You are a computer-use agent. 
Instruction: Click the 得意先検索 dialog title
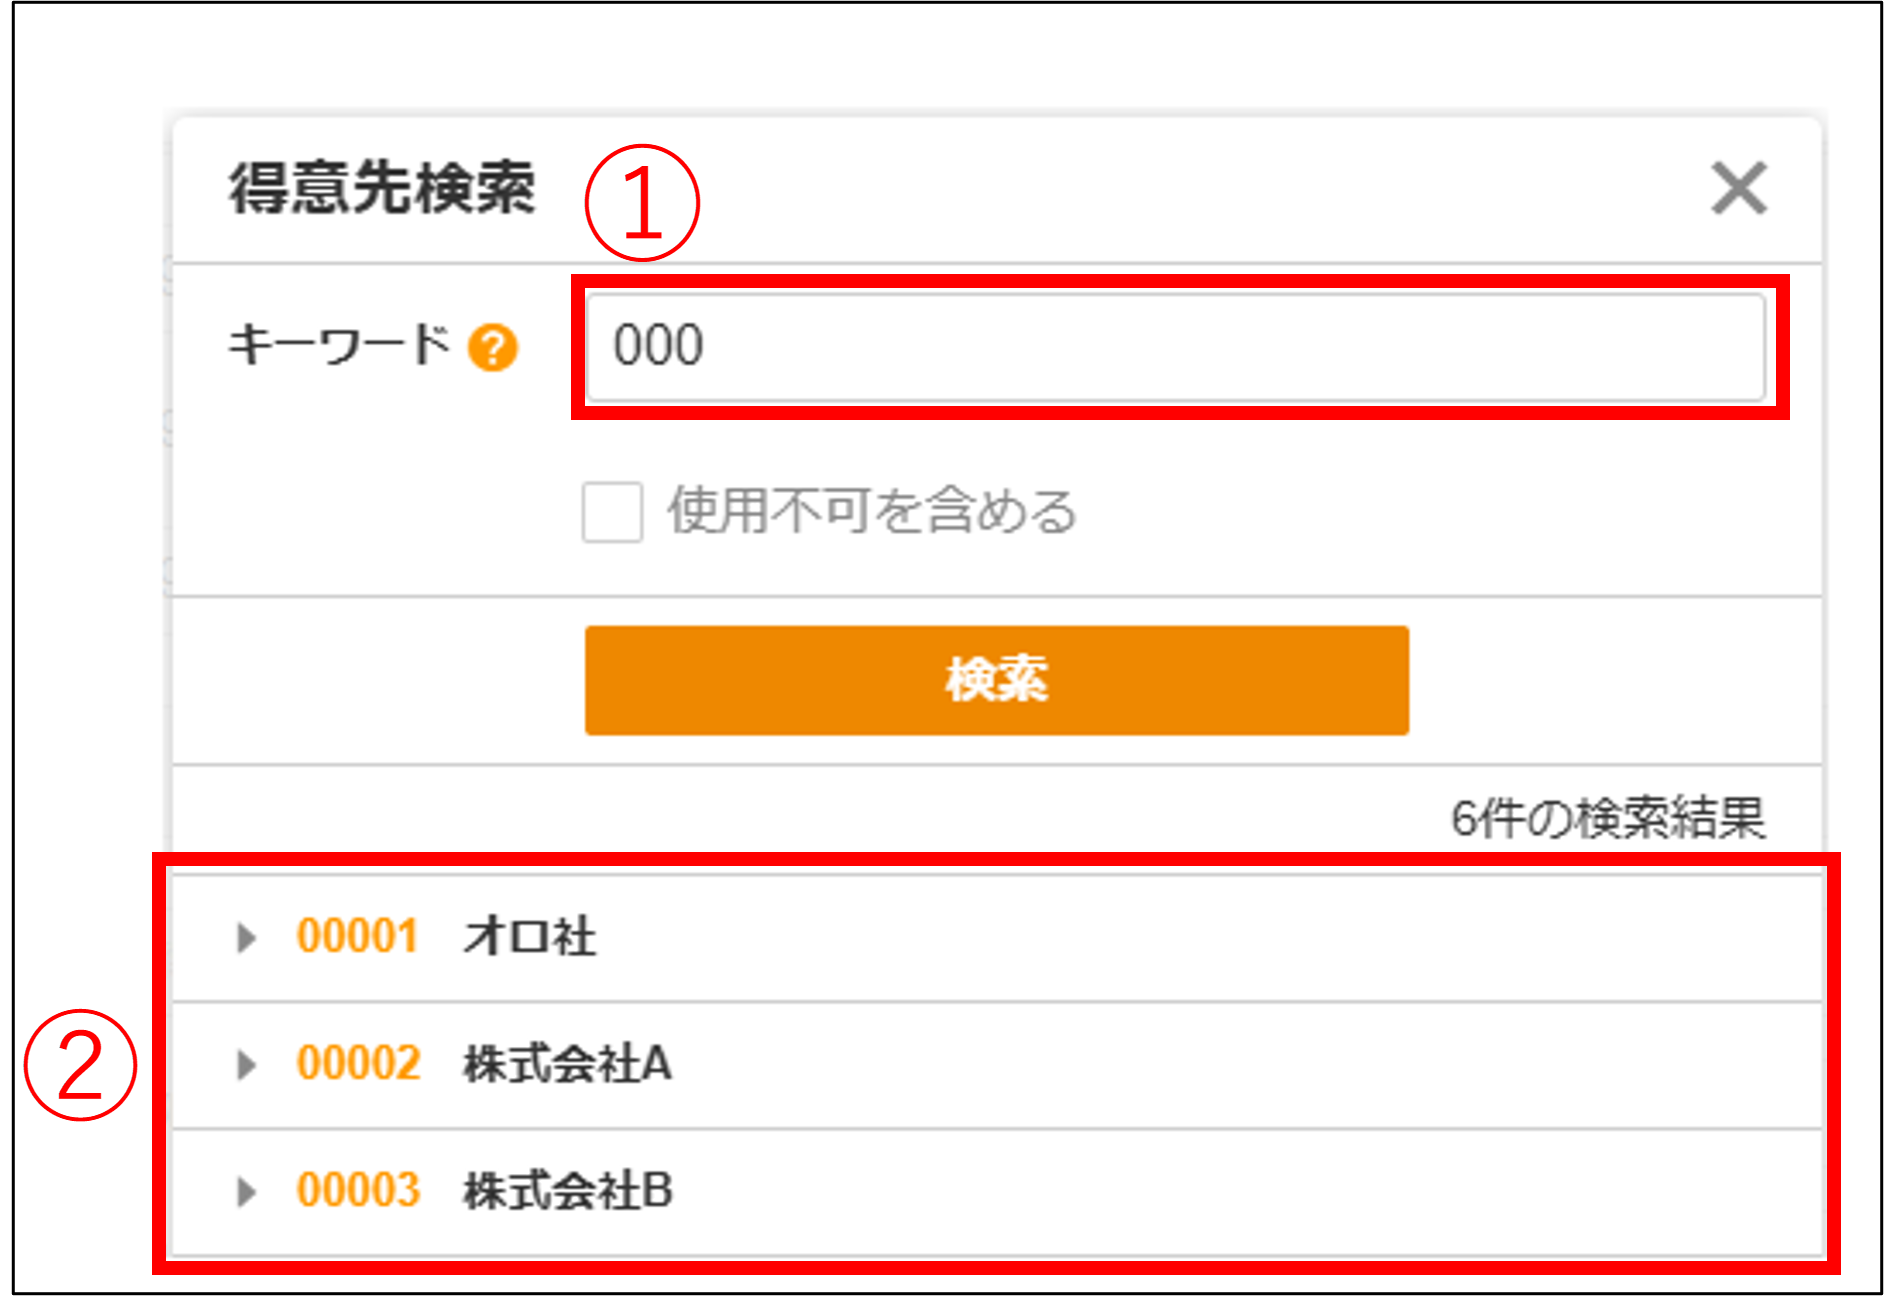click(382, 189)
